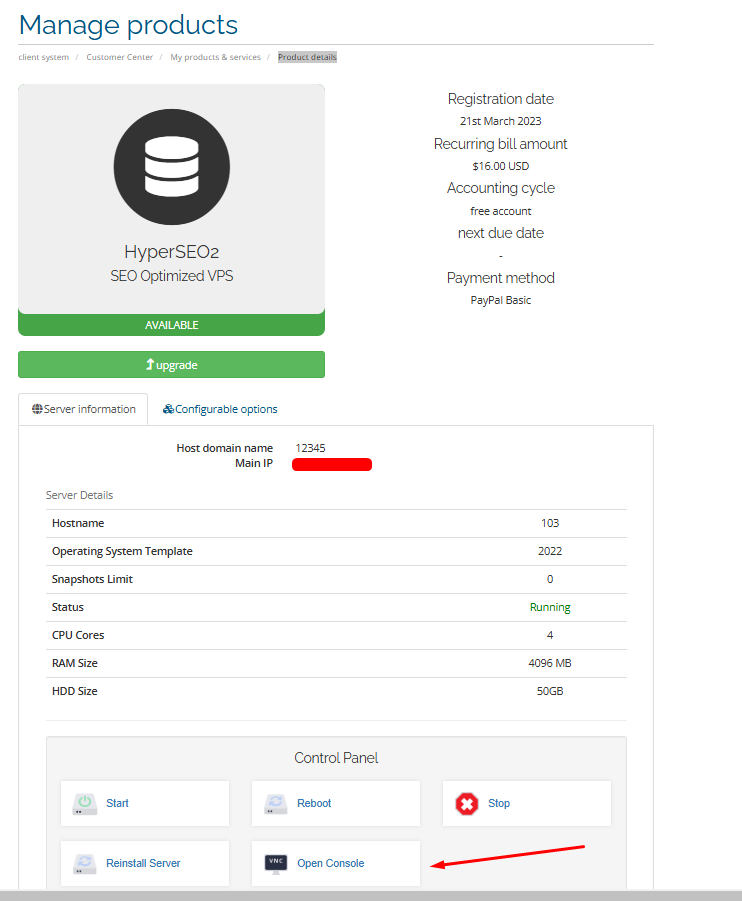Reinstall the server
Image resolution: width=742 pixels, height=901 pixels.
coord(145,864)
